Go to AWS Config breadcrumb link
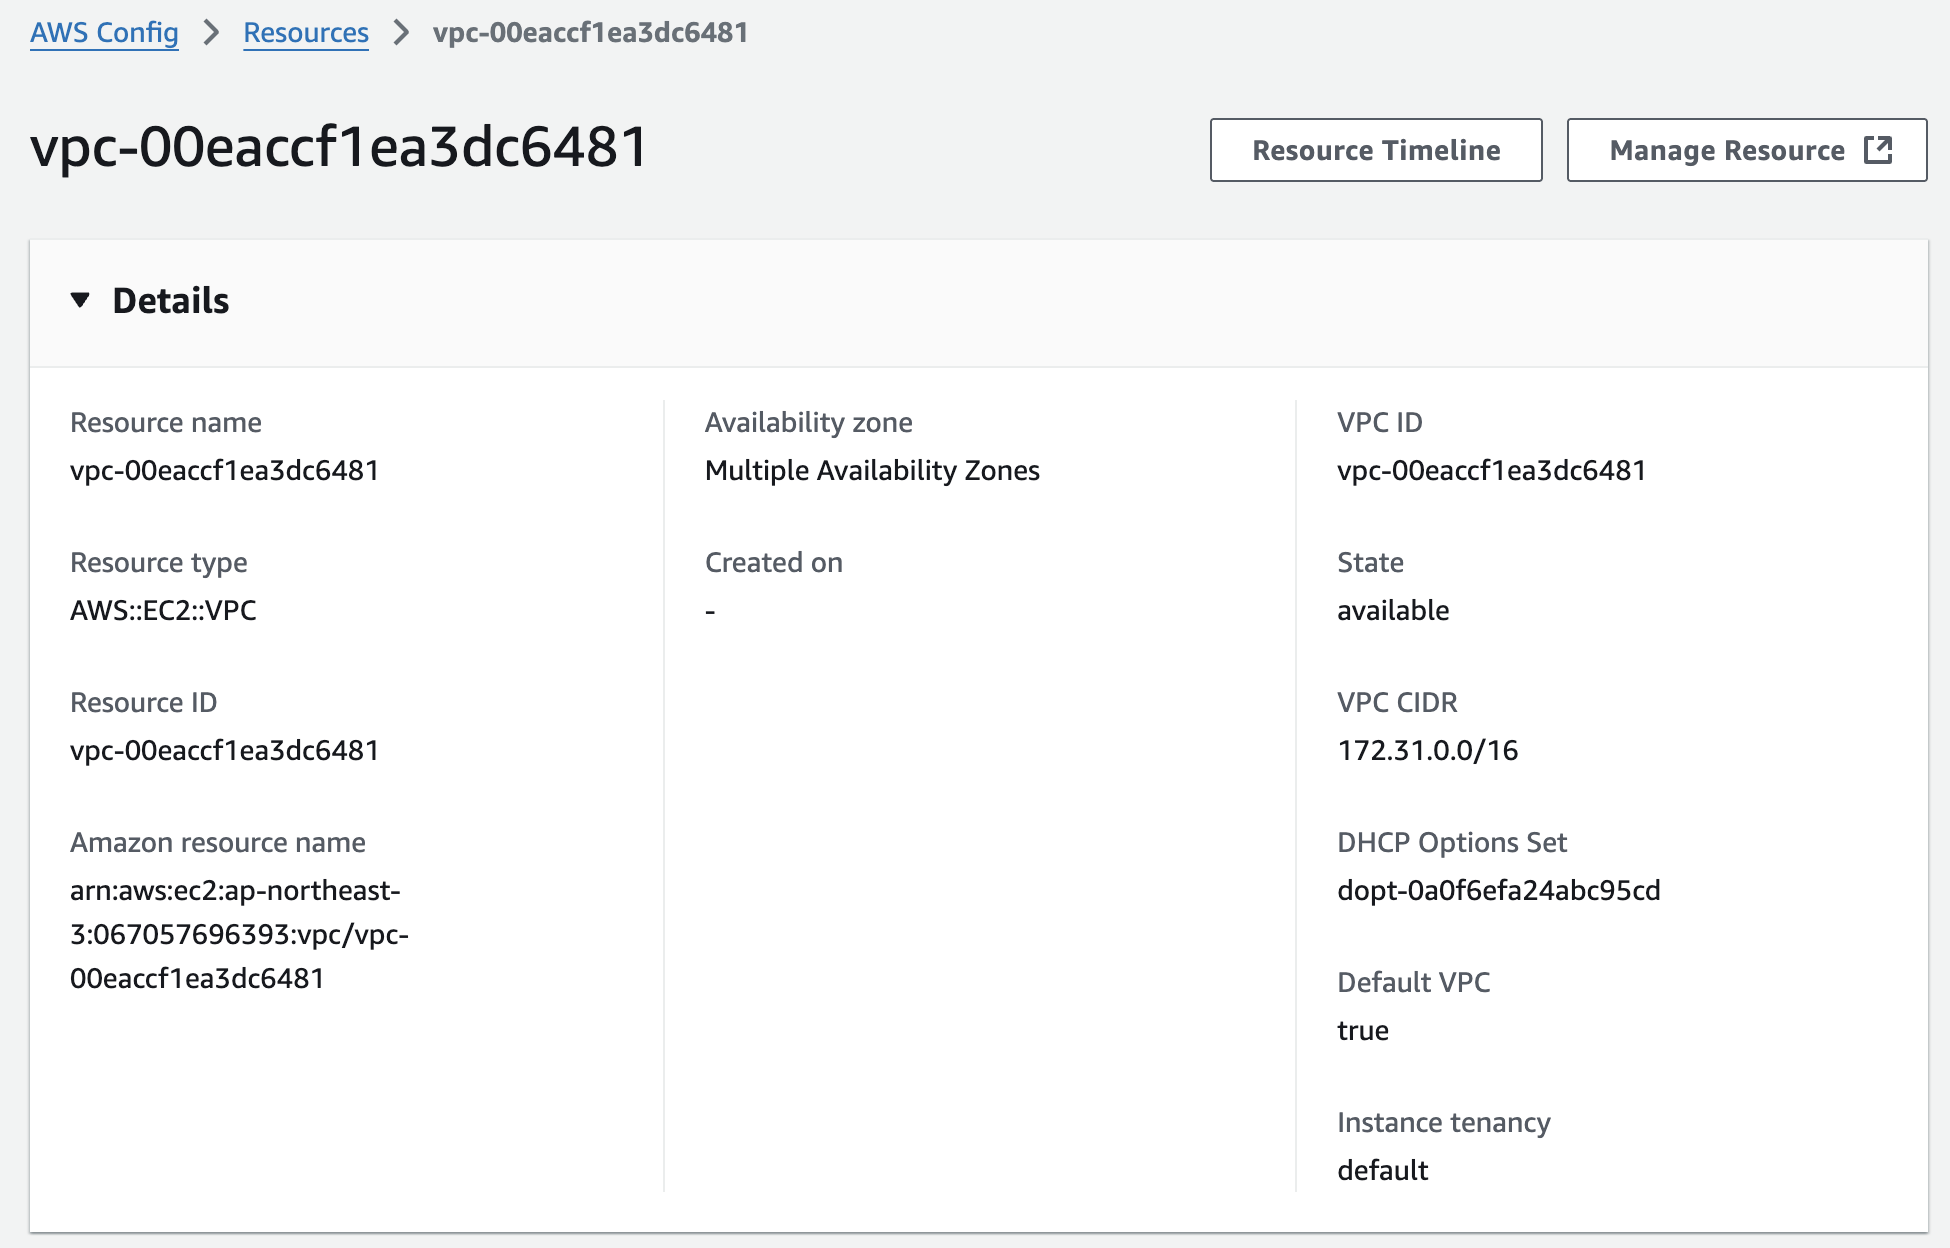1950x1248 pixels. 104,32
